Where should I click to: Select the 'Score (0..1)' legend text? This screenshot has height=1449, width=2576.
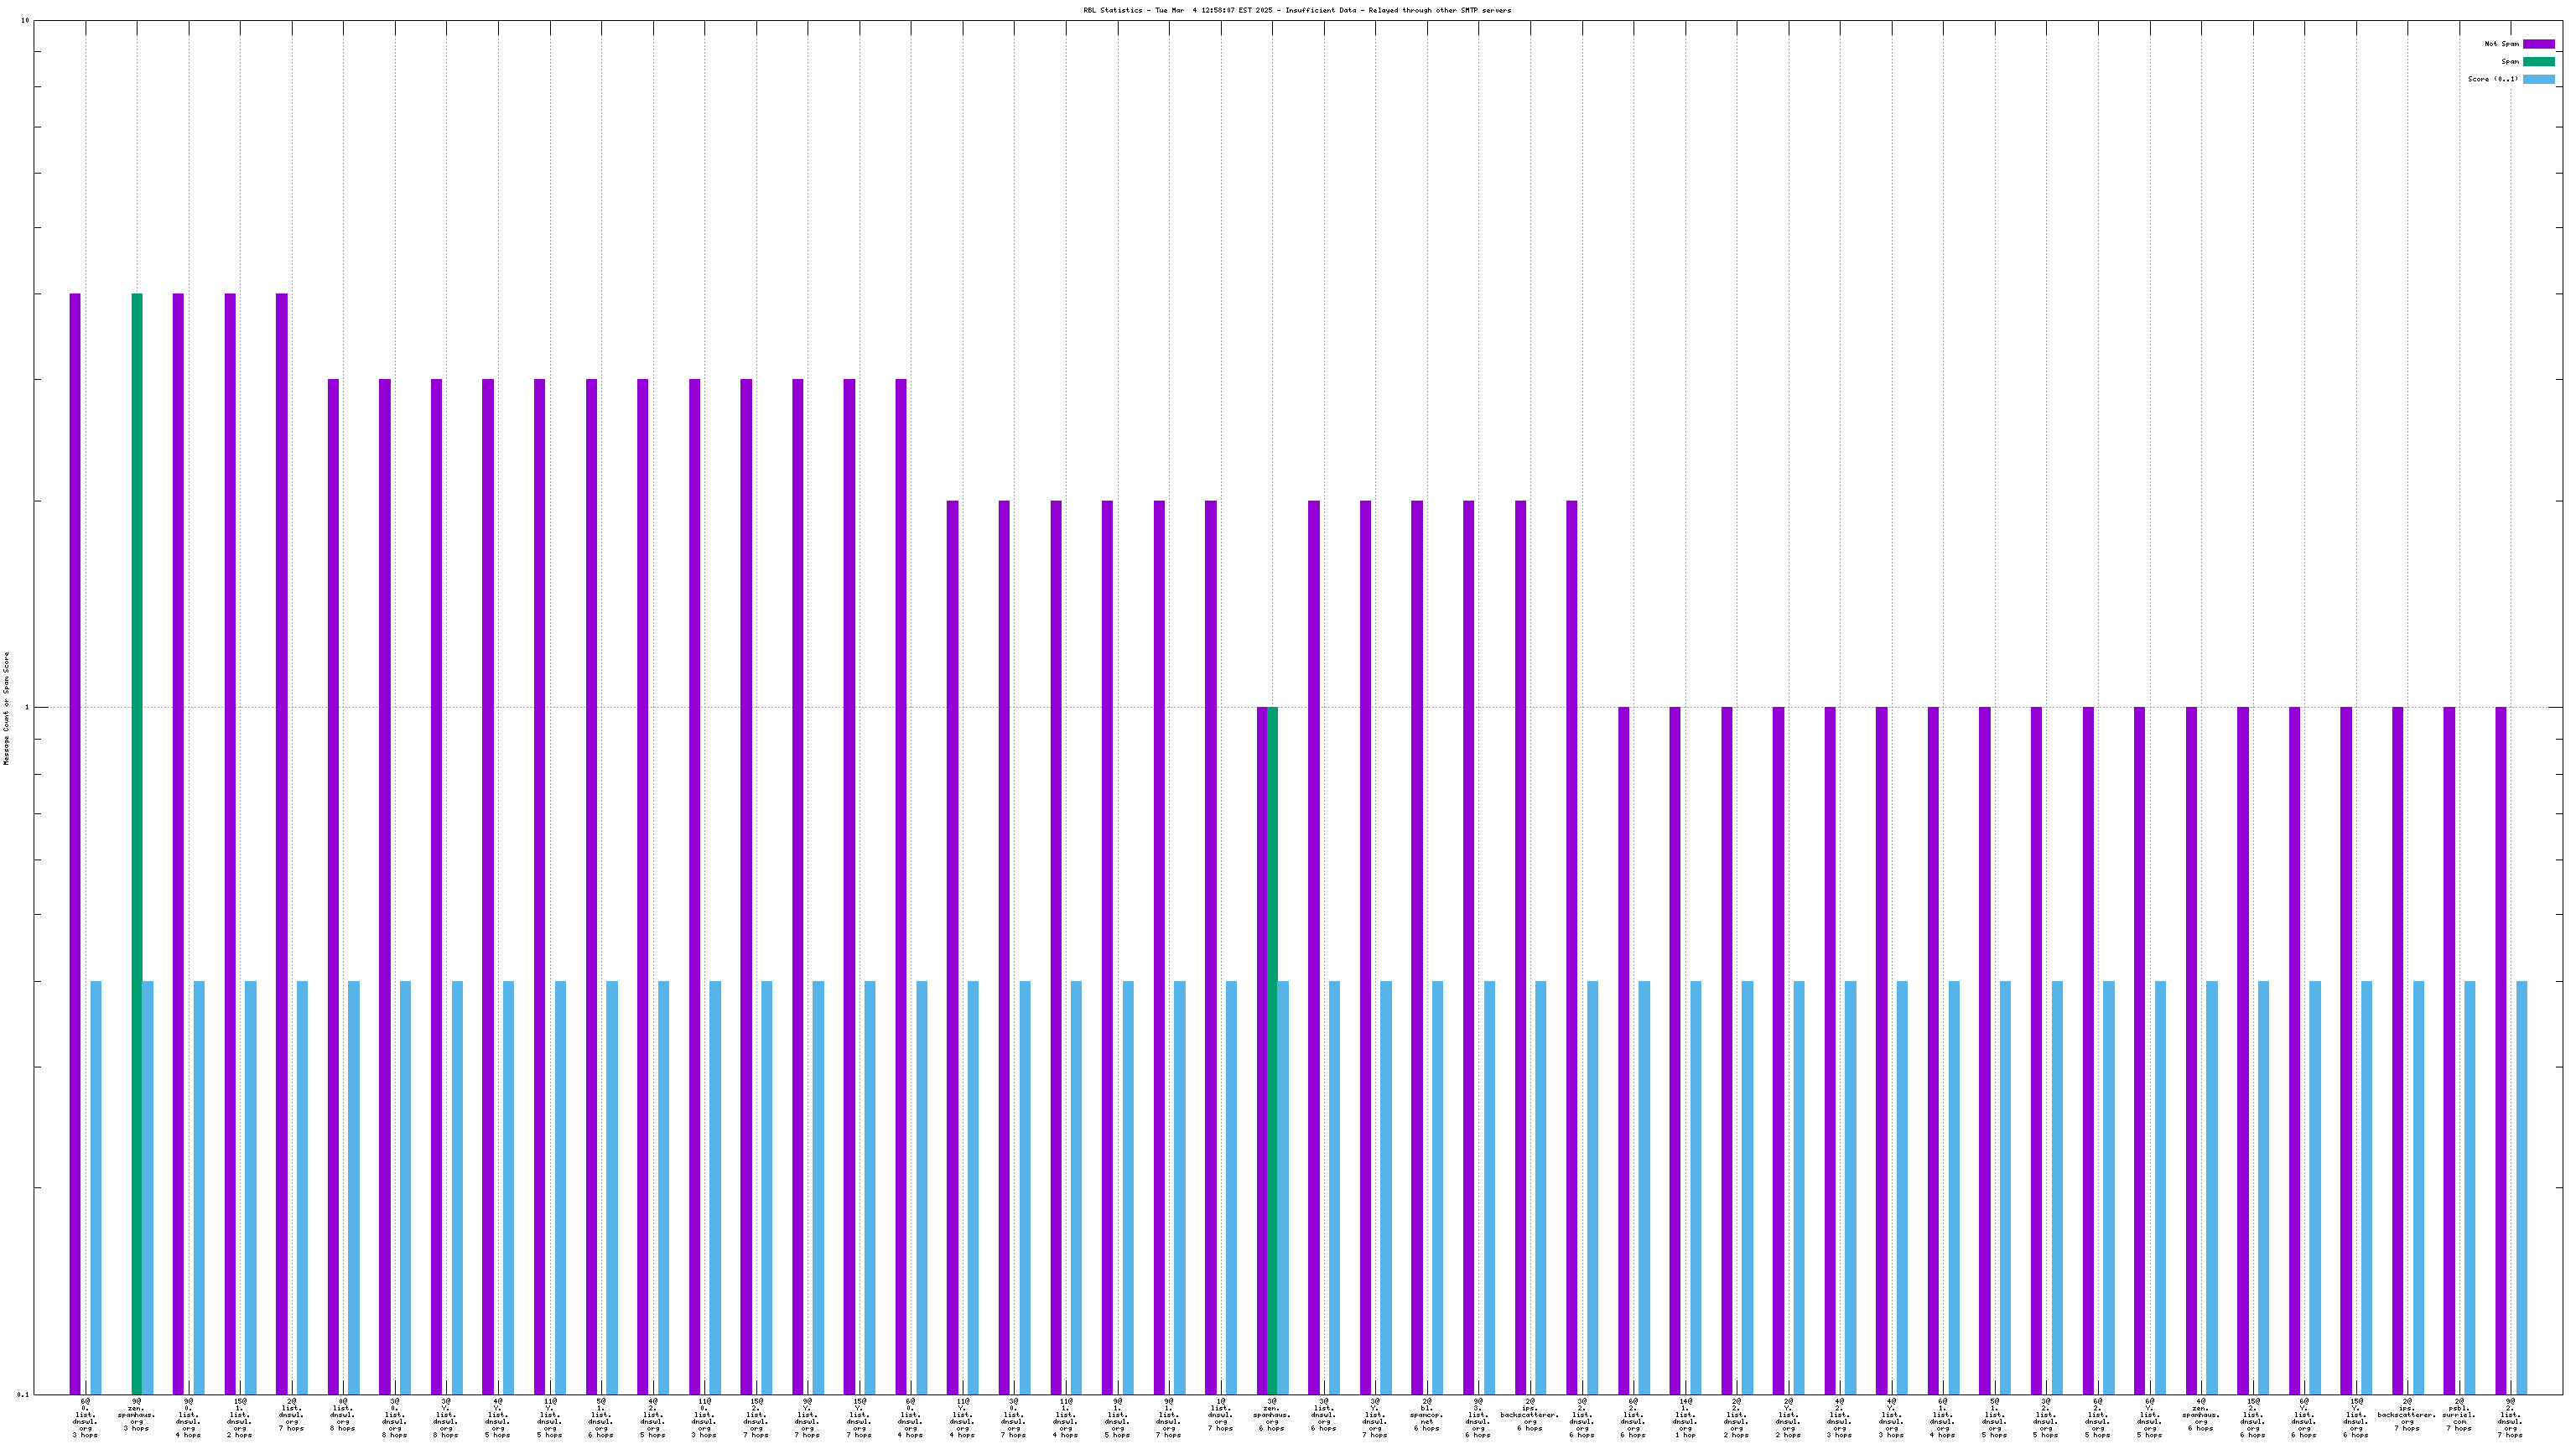[2492, 79]
